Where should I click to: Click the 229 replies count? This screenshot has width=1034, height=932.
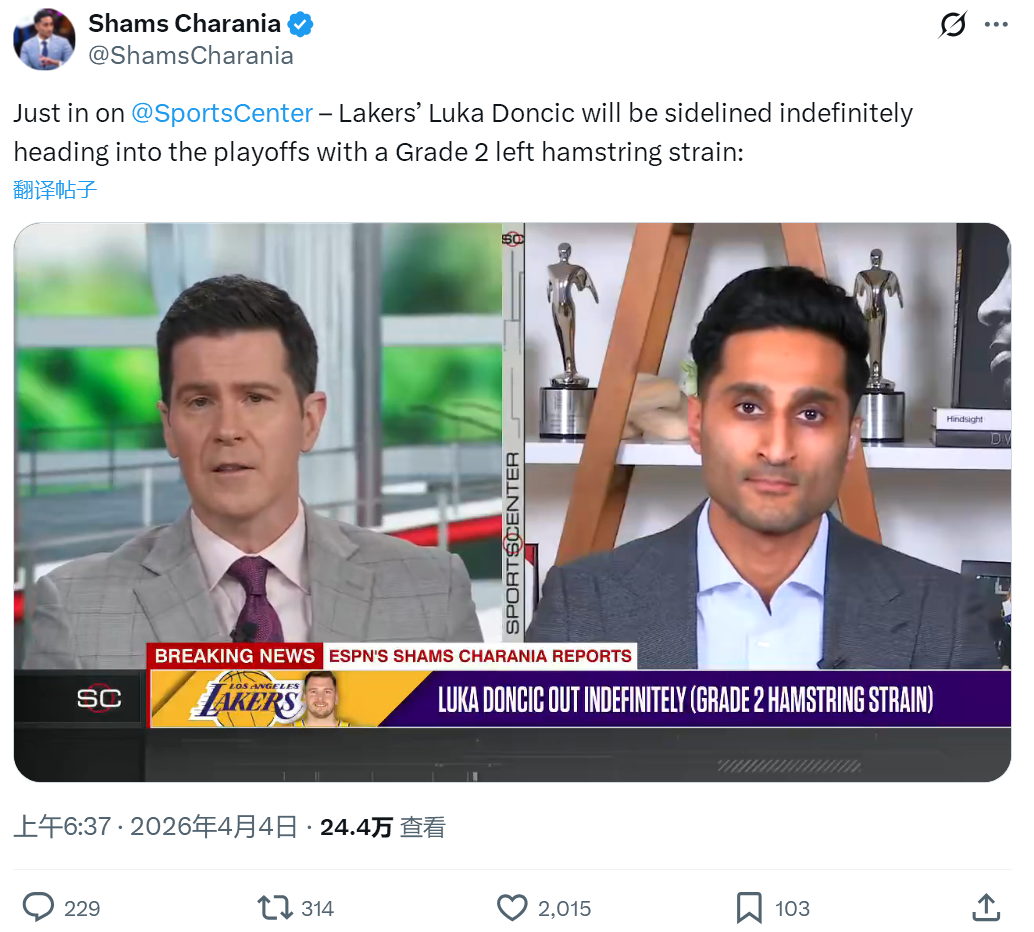82,909
